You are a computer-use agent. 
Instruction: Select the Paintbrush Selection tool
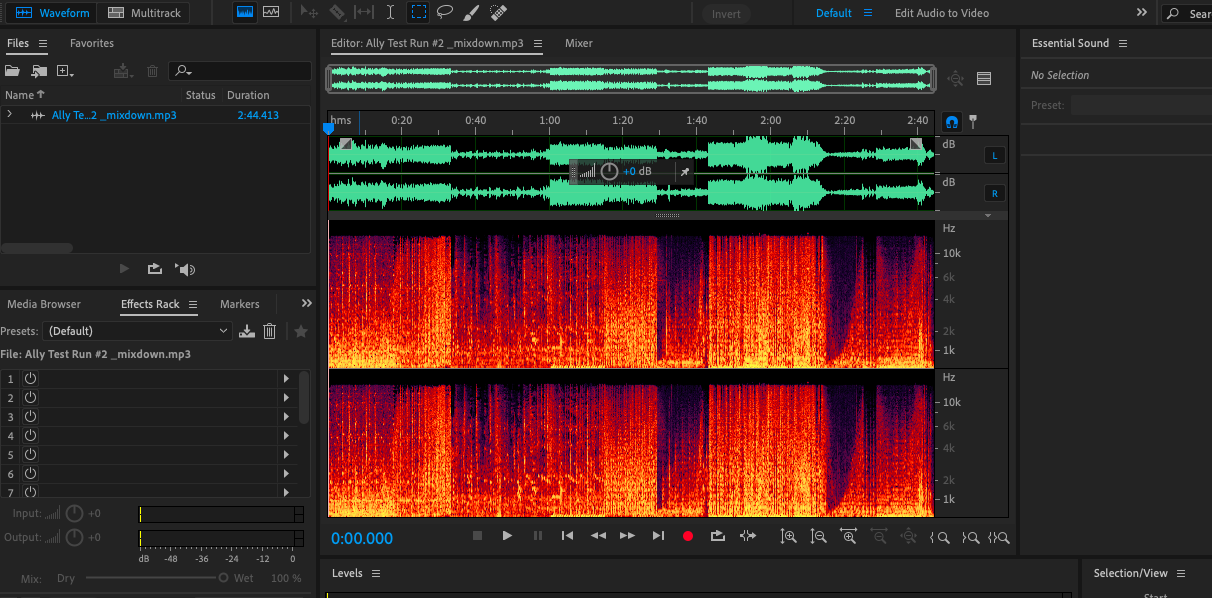tap(471, 13)
